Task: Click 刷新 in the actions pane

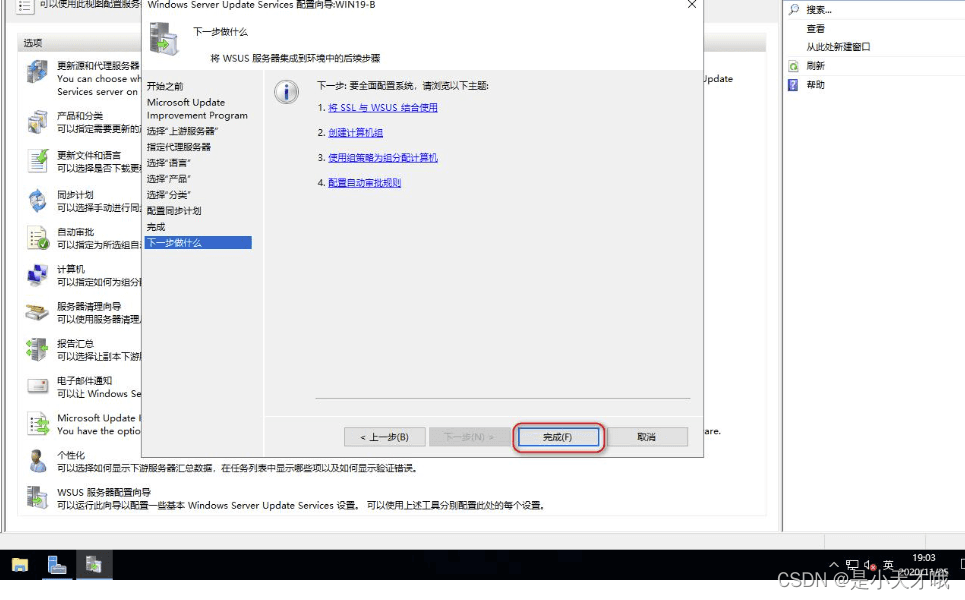Action: (x=815, y=66)
